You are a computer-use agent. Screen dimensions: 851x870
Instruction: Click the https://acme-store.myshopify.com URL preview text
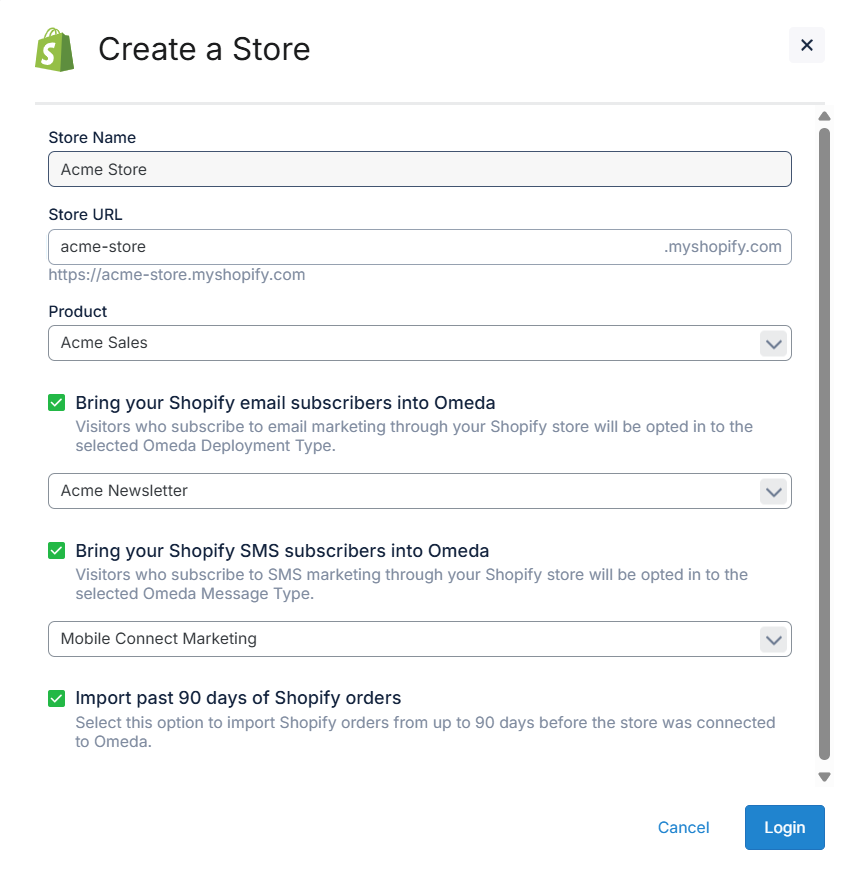click(176, 275)
